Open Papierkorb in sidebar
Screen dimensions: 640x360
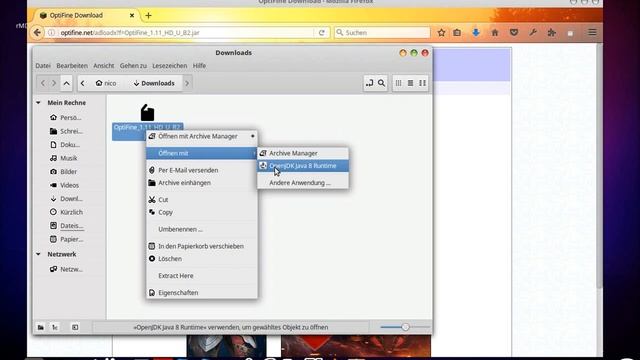coord(67,239)
